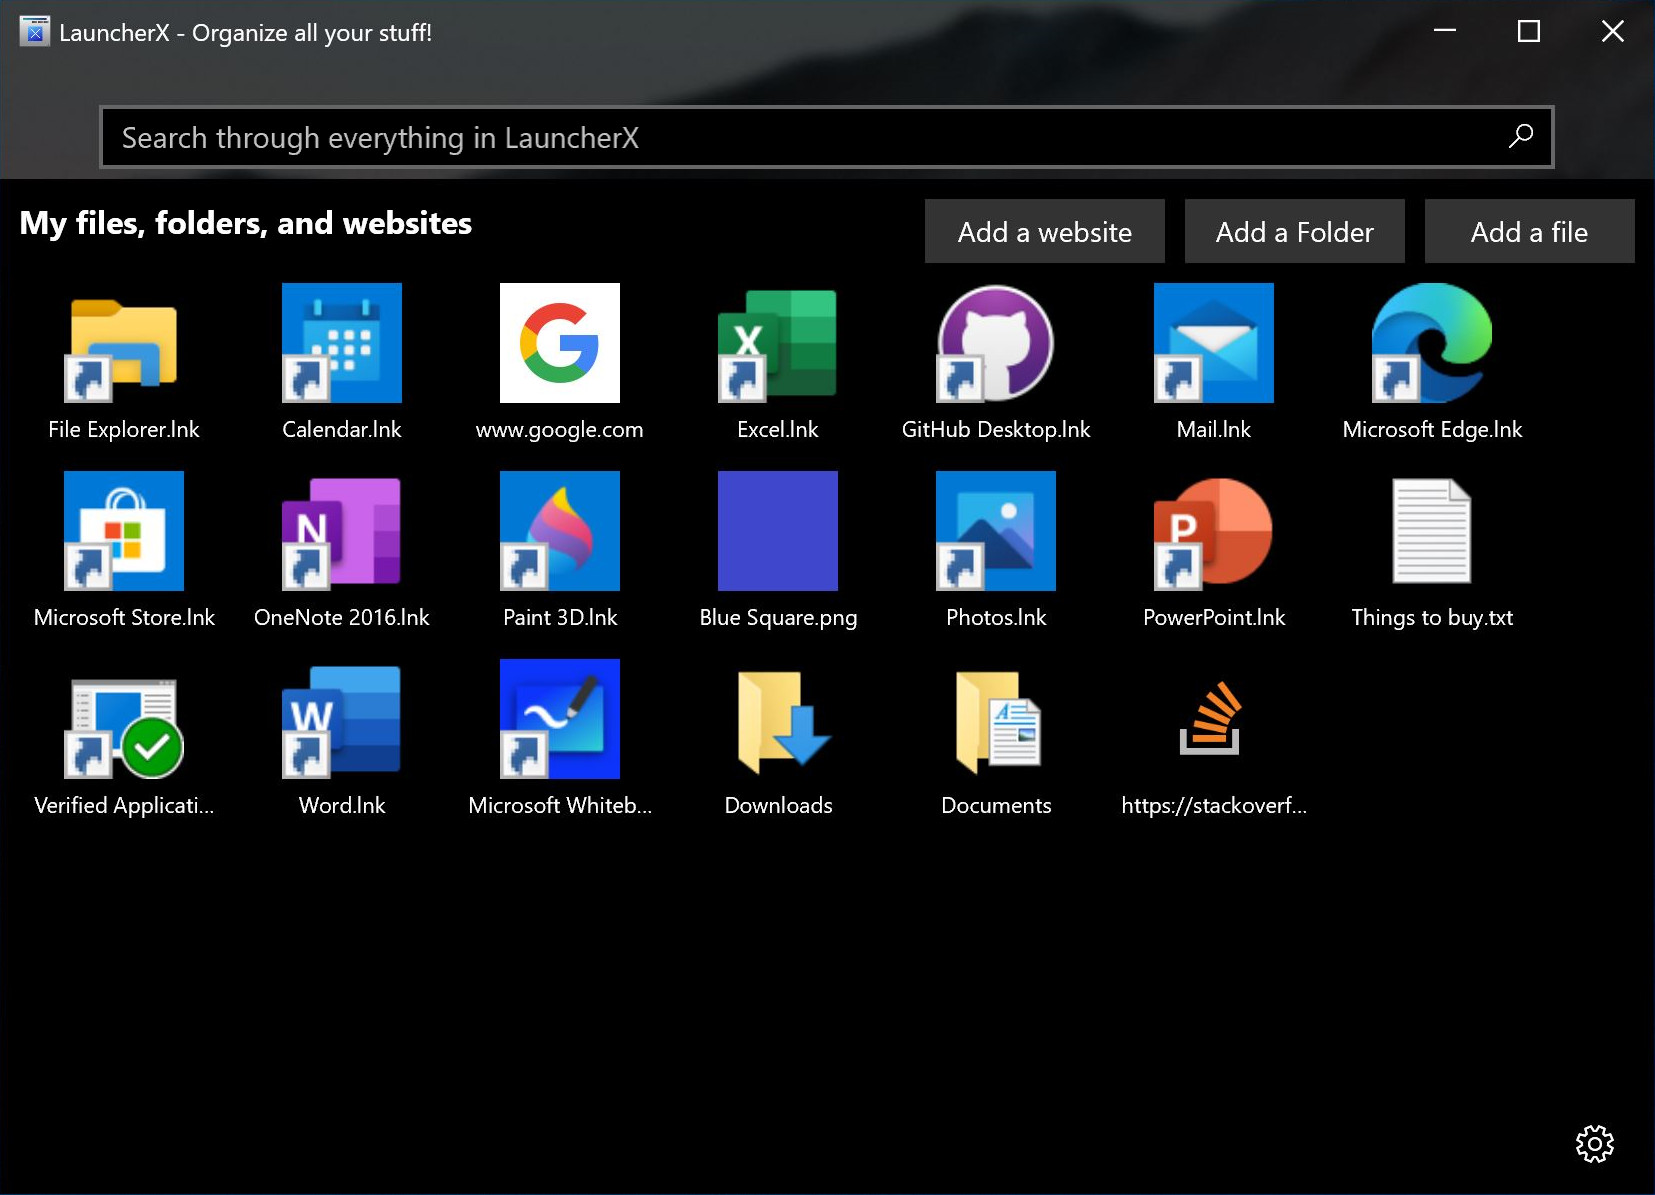Viewport: 1655px width, 1195px height.
Task: Open the Things to buy.txt document icon
Action: point(1432,531)
